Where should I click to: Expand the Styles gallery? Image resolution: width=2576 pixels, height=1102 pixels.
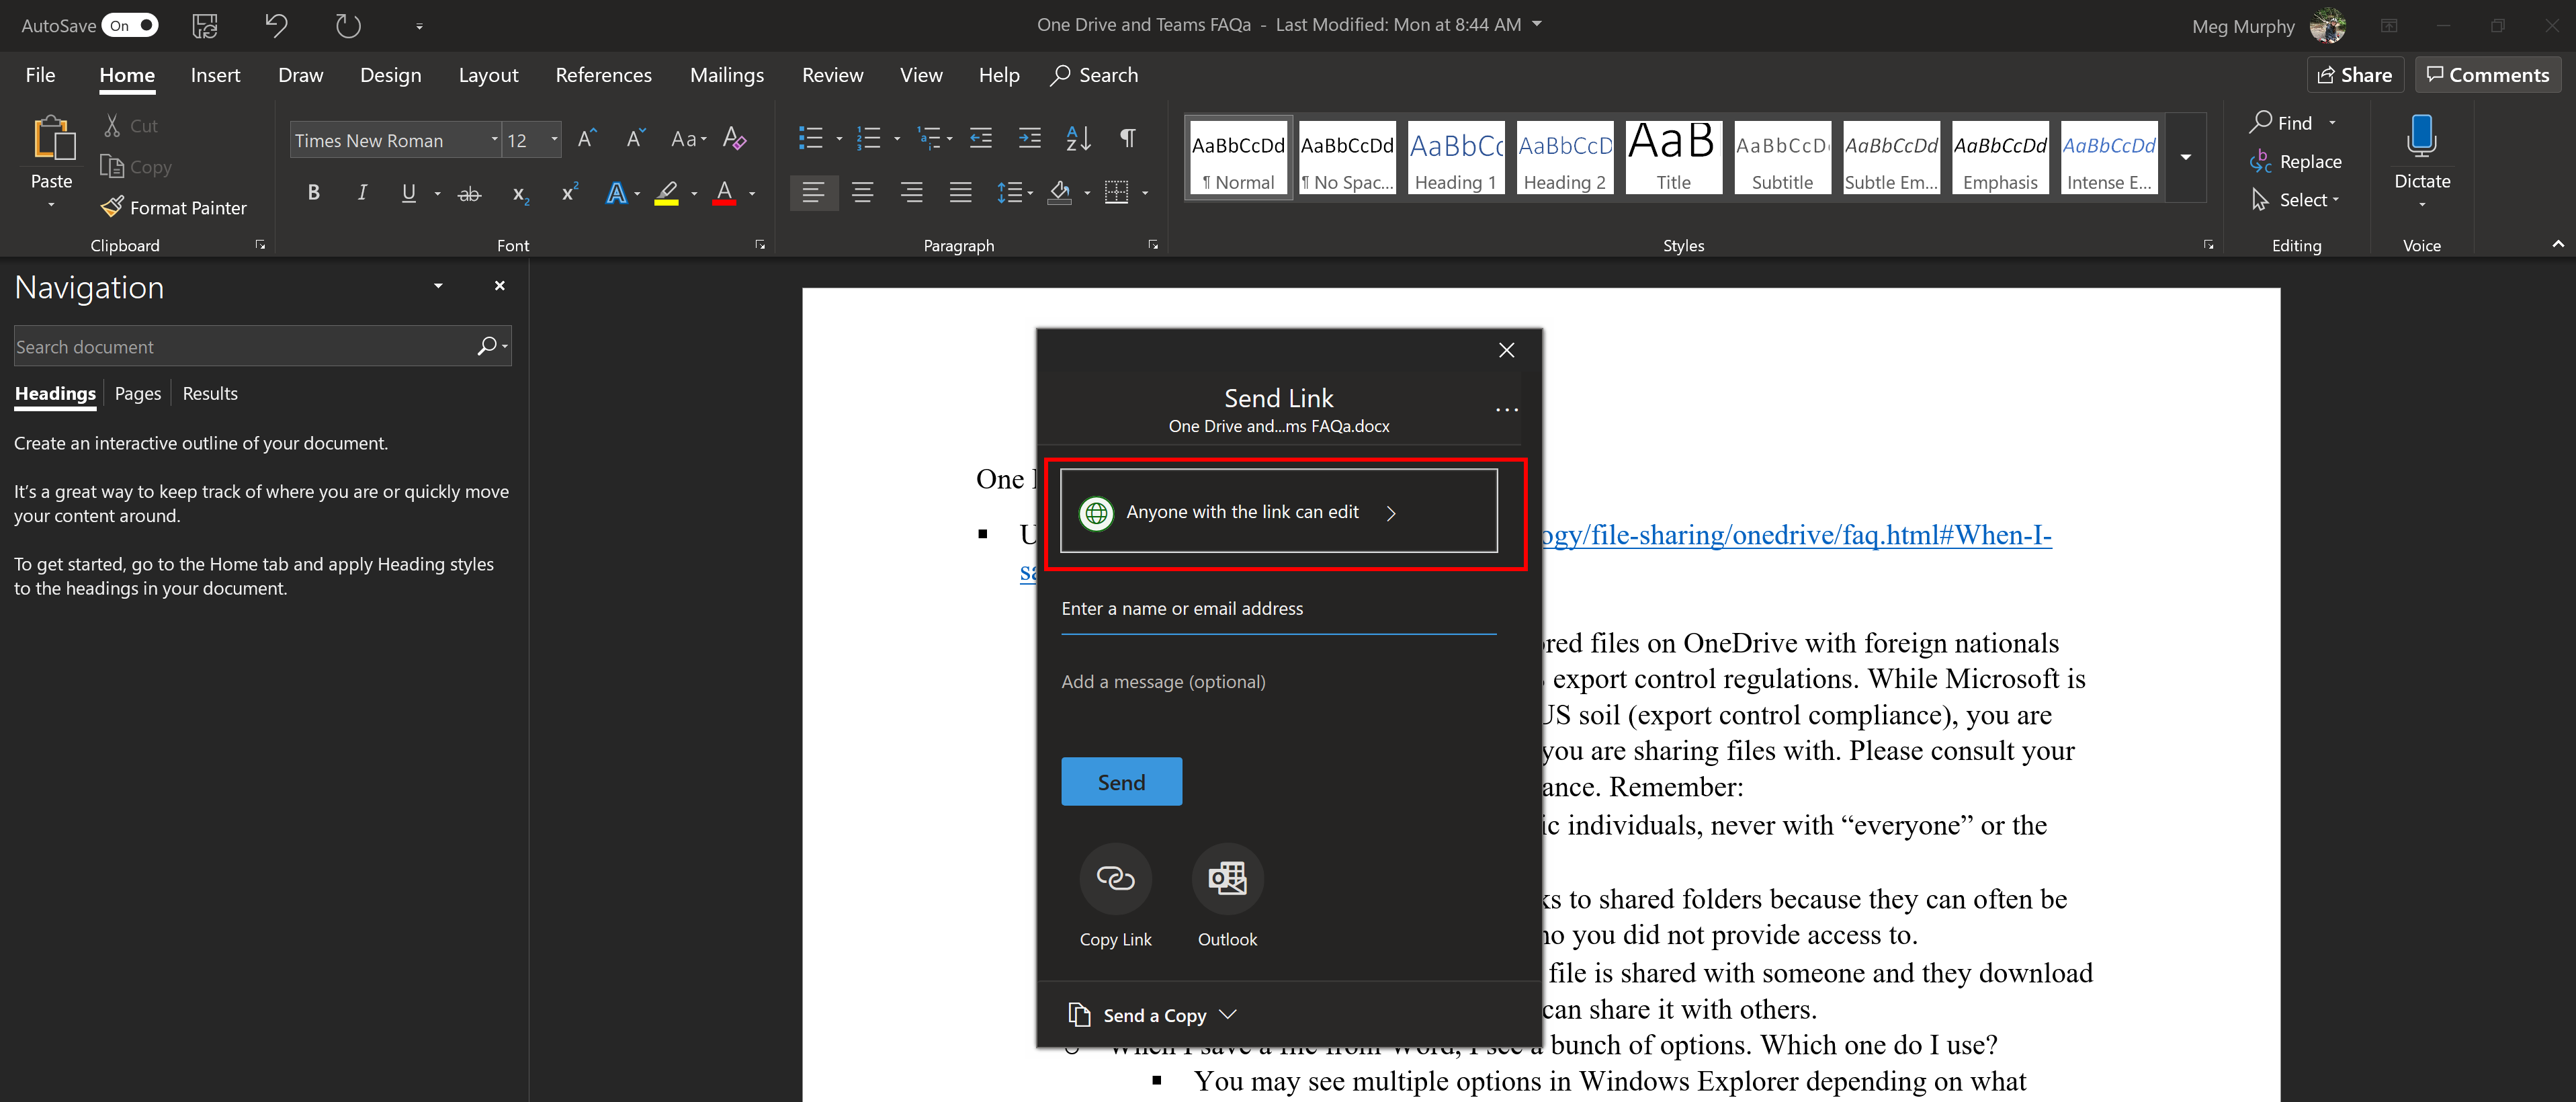coord(2186,157)
